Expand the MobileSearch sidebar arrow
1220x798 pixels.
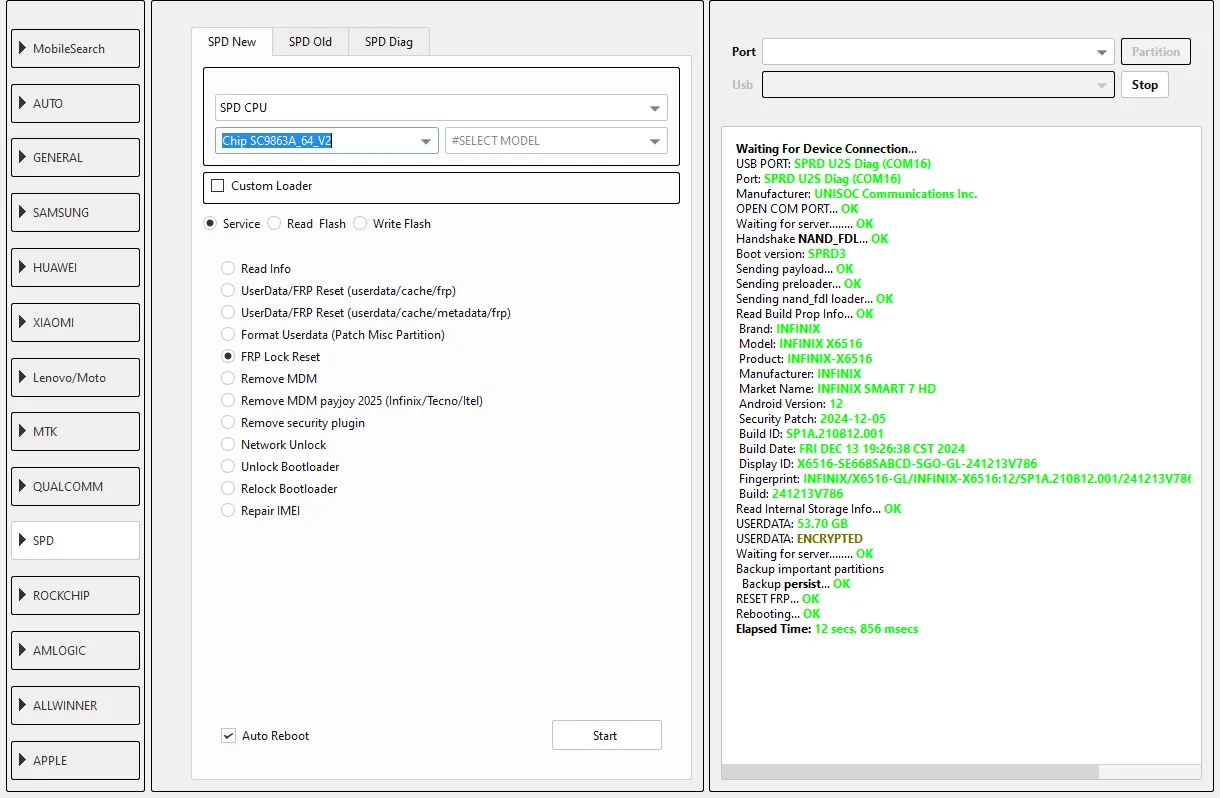point(23,49)
